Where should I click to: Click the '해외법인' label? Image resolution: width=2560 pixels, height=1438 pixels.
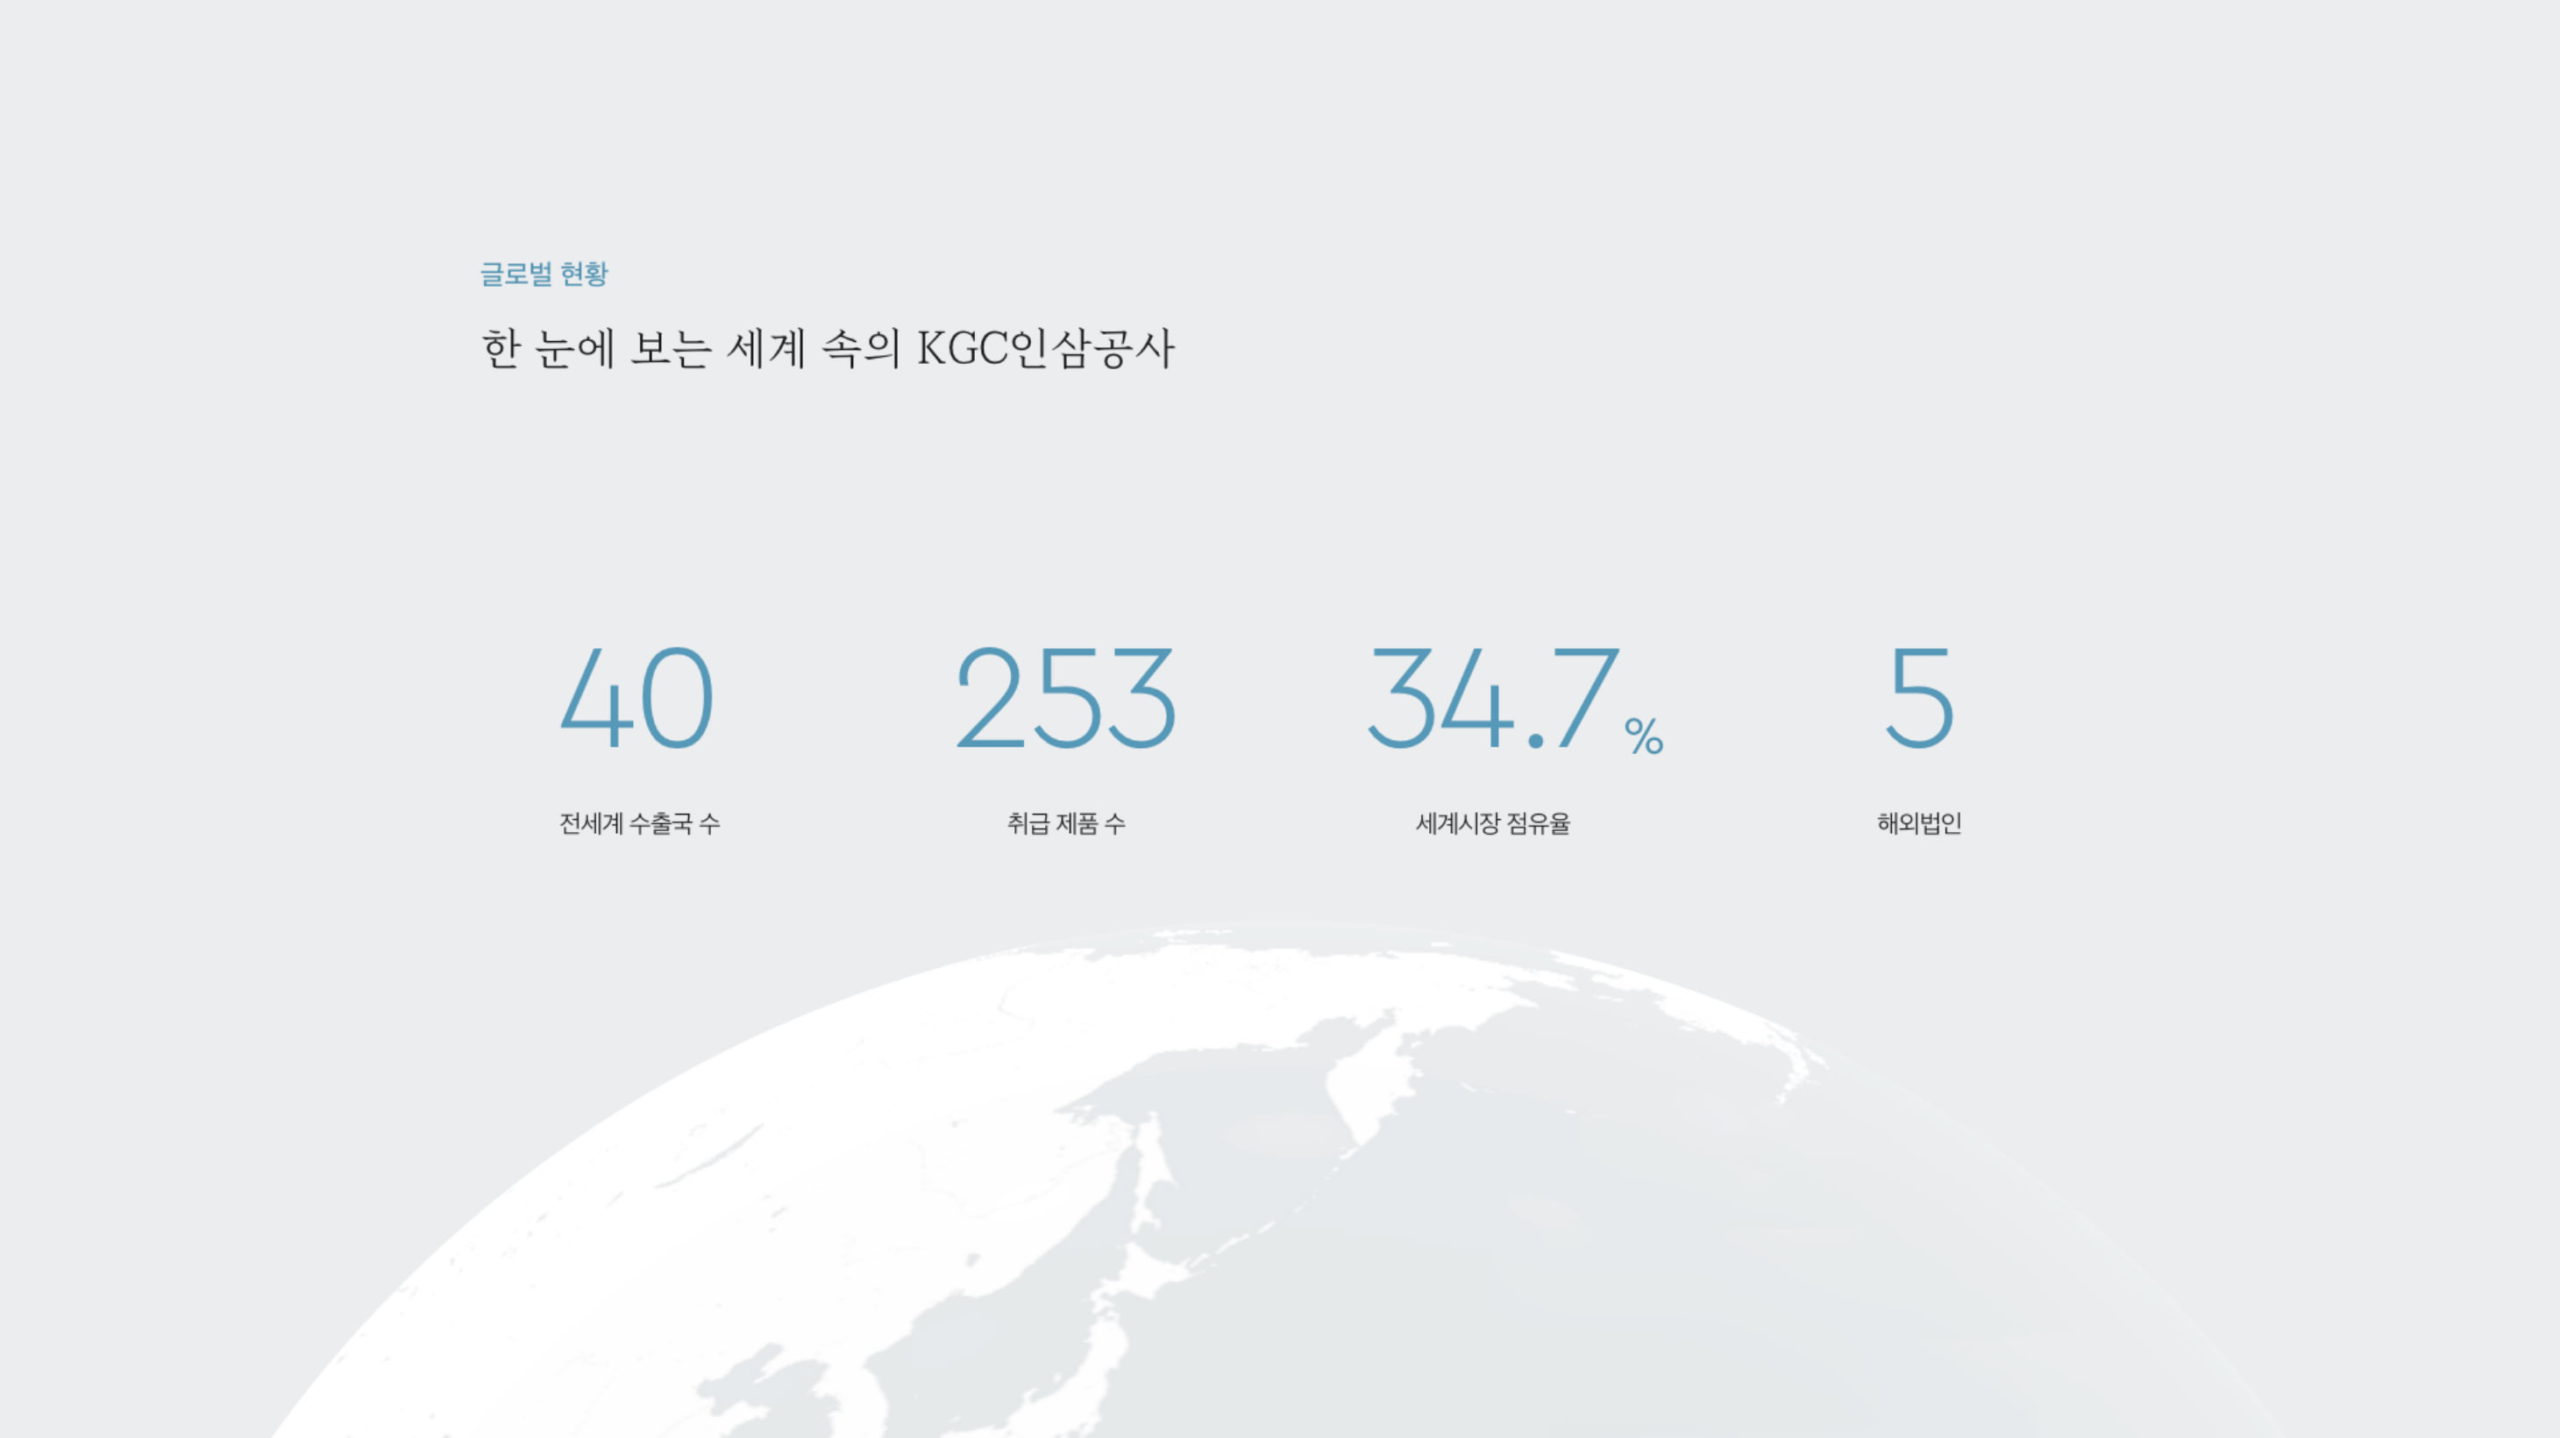1919,823
